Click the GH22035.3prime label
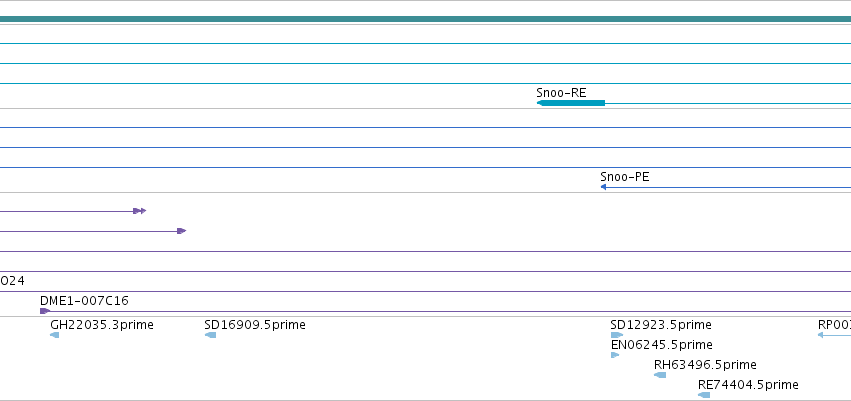851x401 pixels. coord(102,325)
